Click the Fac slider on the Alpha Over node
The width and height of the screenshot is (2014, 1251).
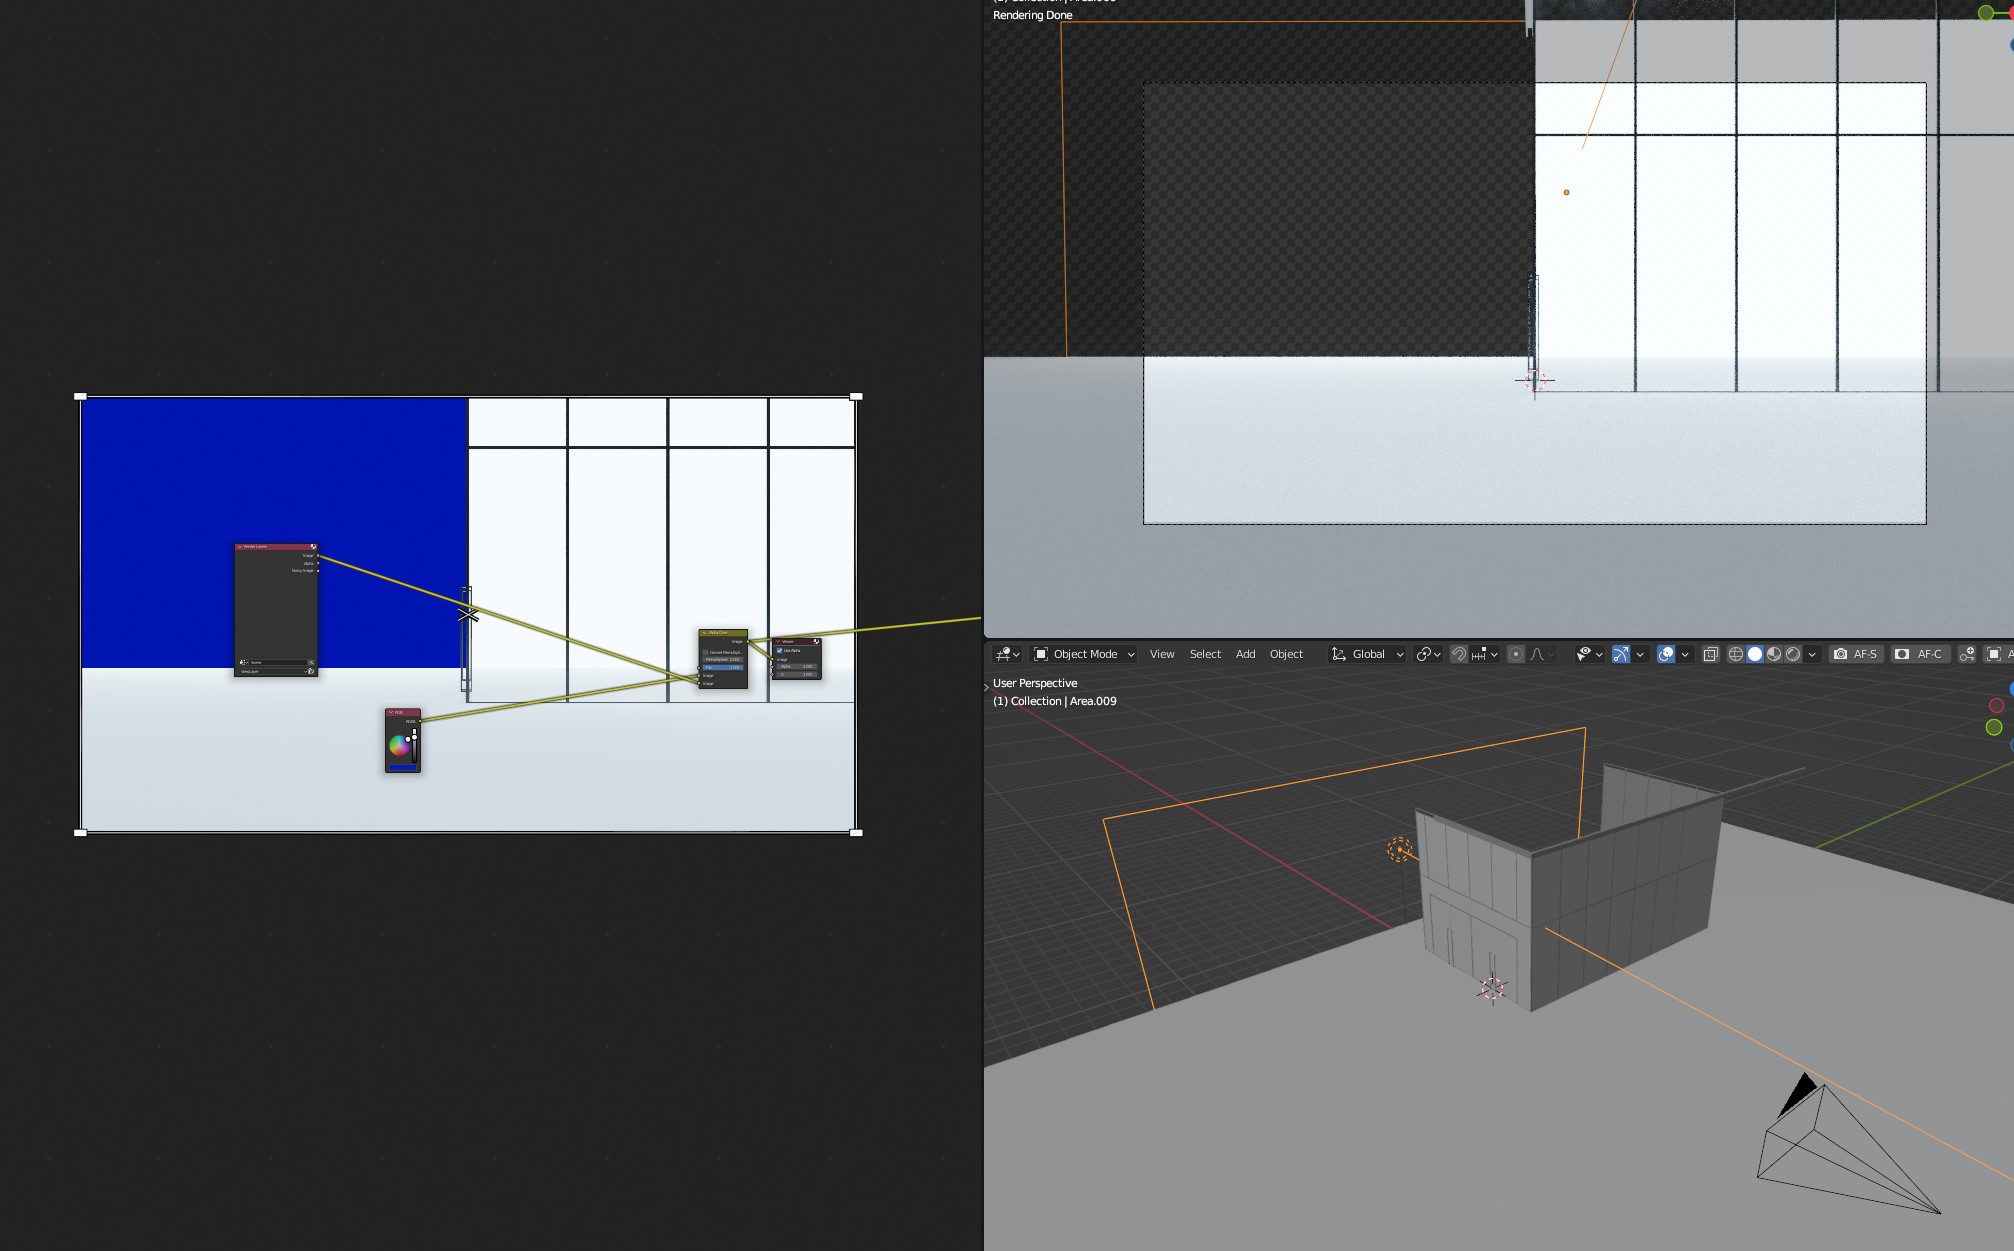[x=723, y=667]
